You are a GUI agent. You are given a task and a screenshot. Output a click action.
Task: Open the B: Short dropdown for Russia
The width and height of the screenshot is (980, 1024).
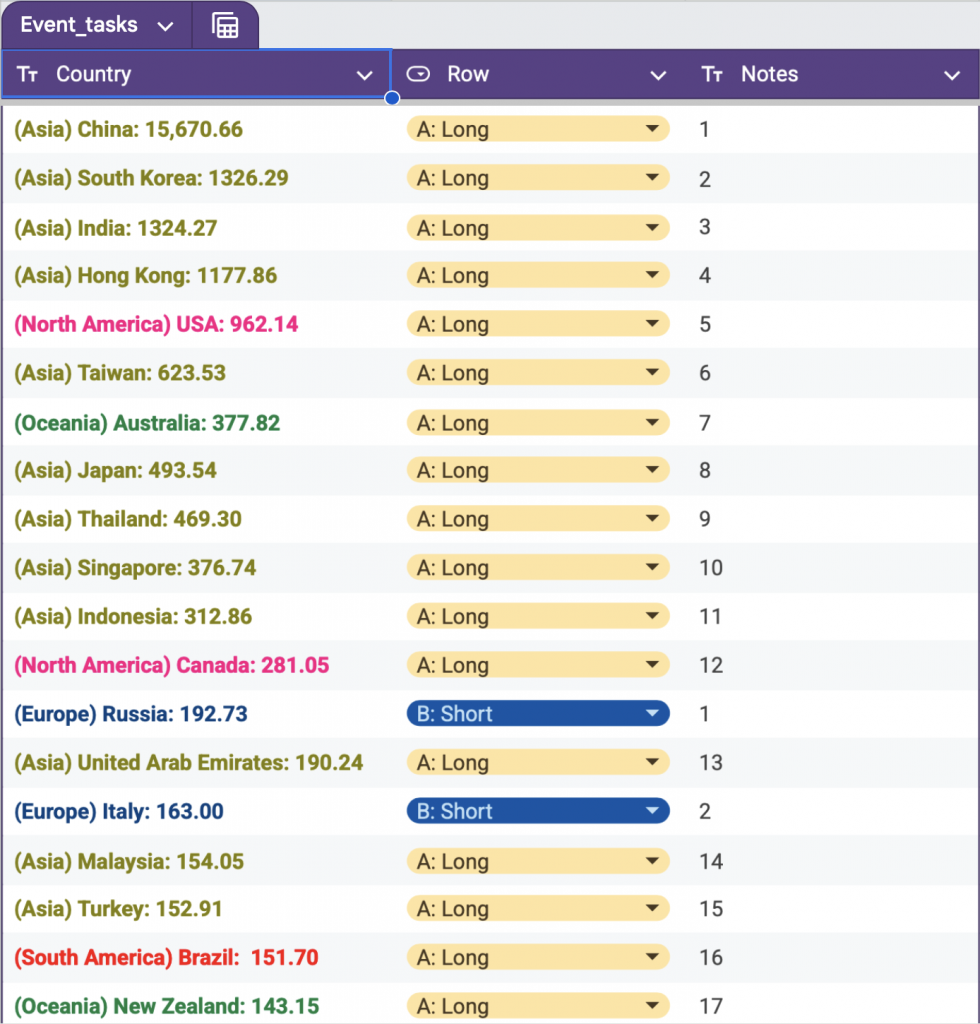click(x=653, y=714)
